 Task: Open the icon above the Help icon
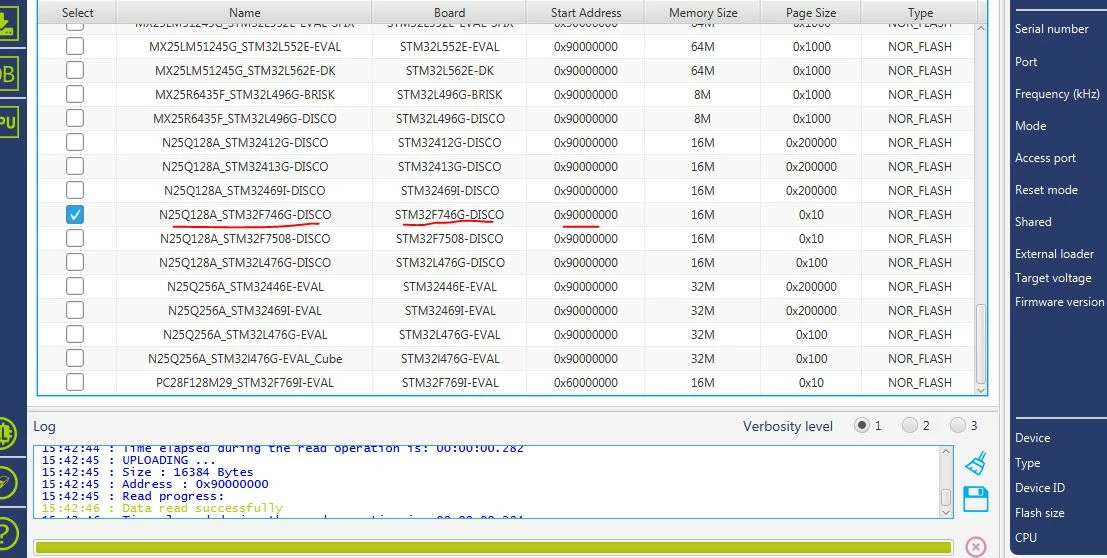pos(6,482)
